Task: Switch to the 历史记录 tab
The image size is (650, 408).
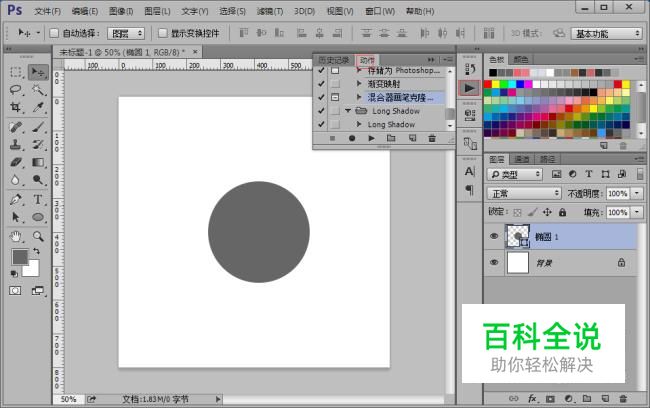Action: (x=334, y=60)
